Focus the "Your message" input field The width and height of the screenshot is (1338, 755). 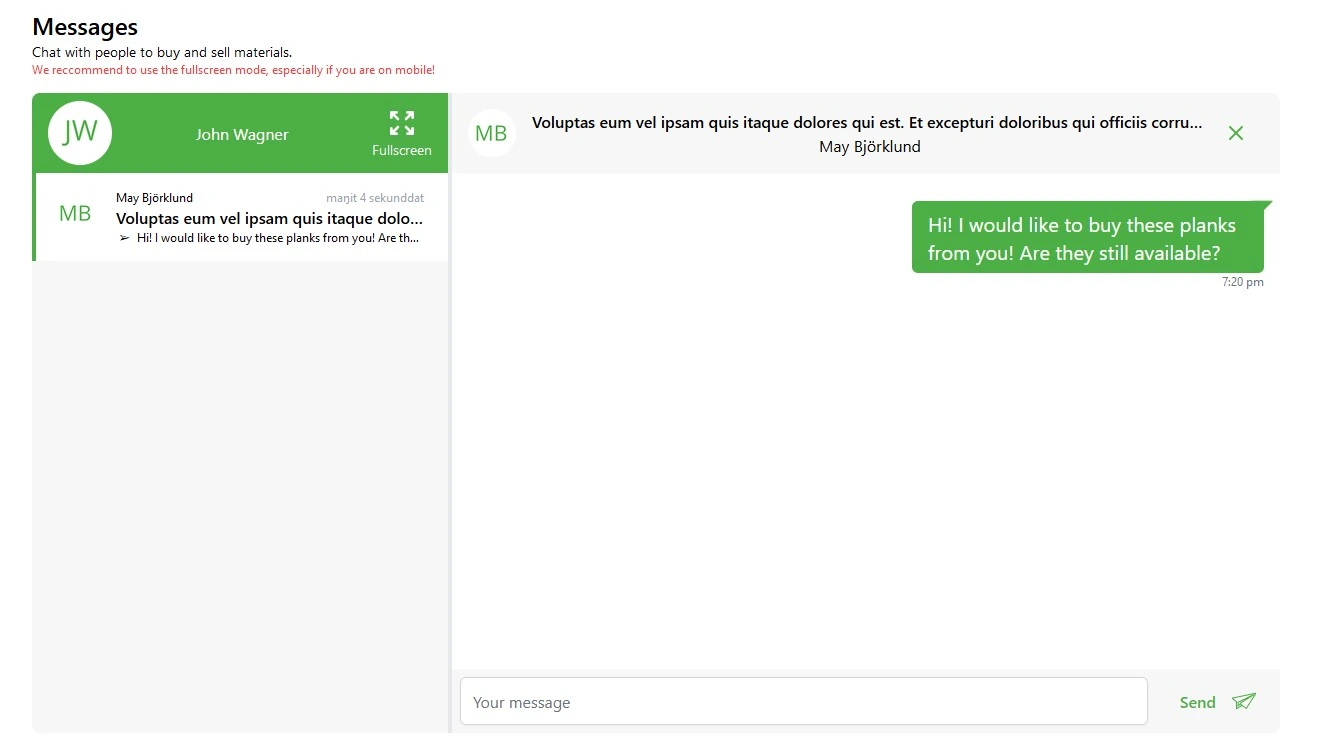(x=802, y=701)
